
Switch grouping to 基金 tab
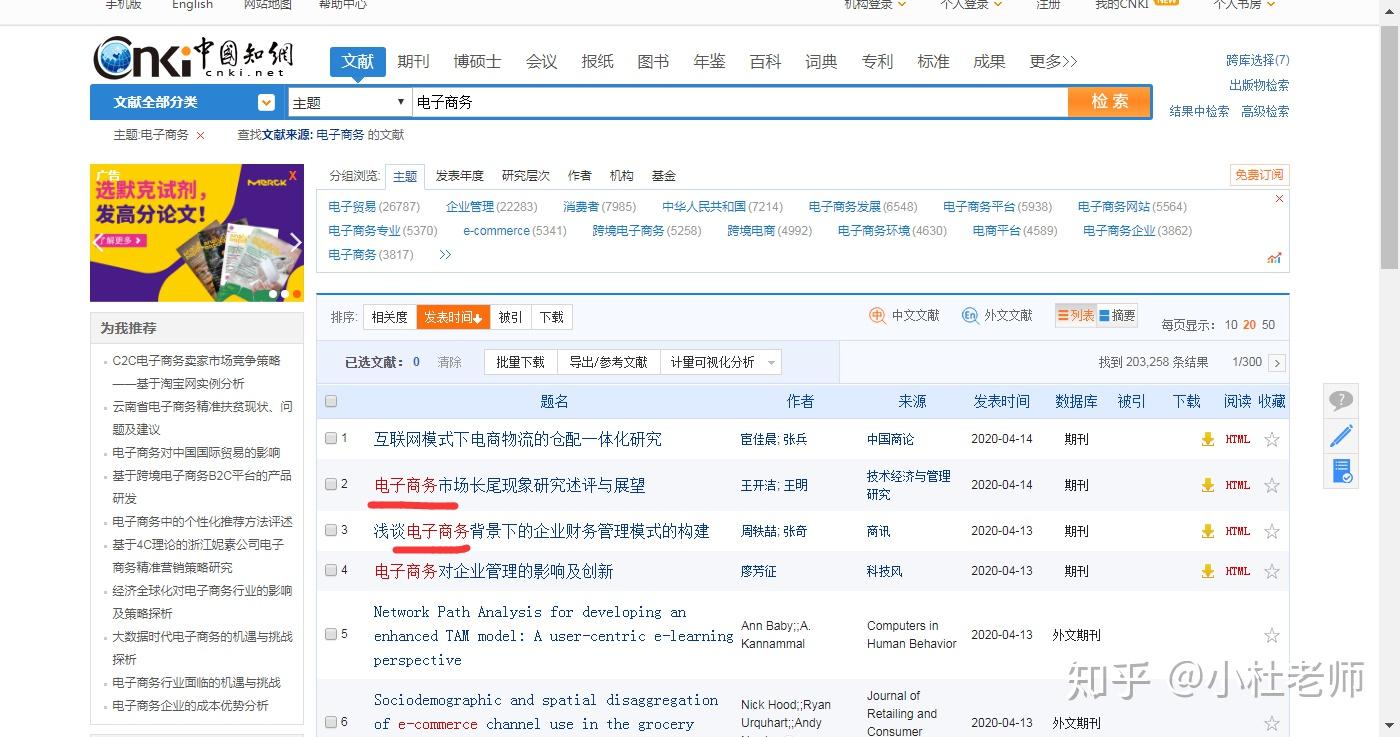click(664, 176)
